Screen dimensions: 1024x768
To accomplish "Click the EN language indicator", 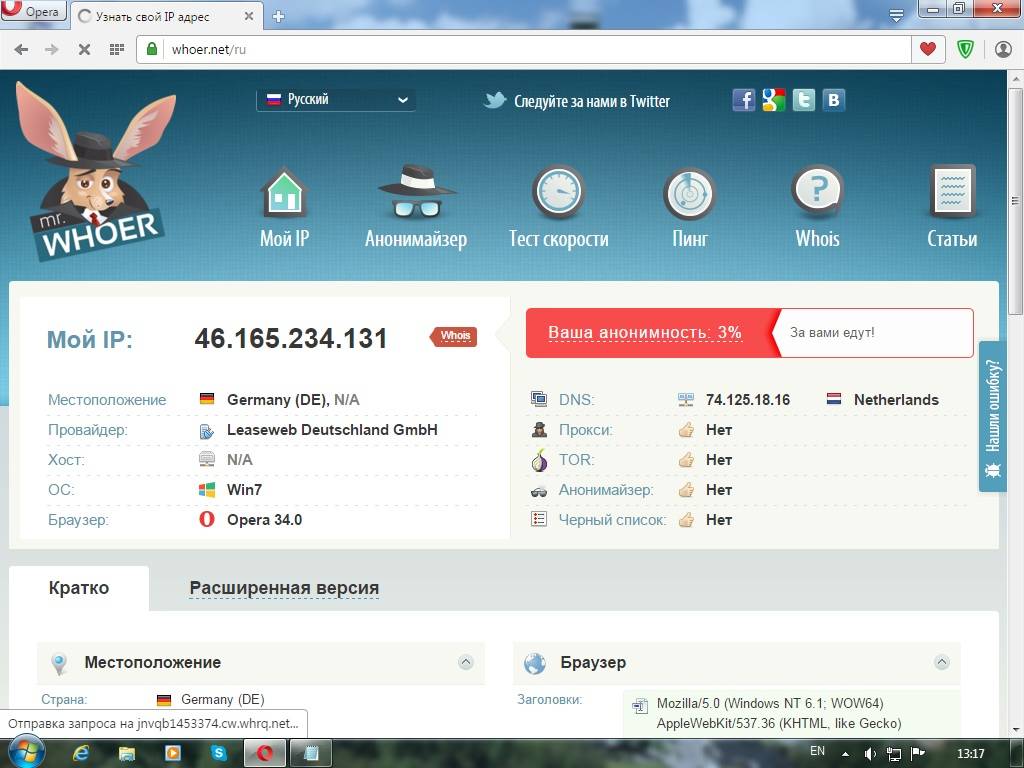I will [817, 751].
